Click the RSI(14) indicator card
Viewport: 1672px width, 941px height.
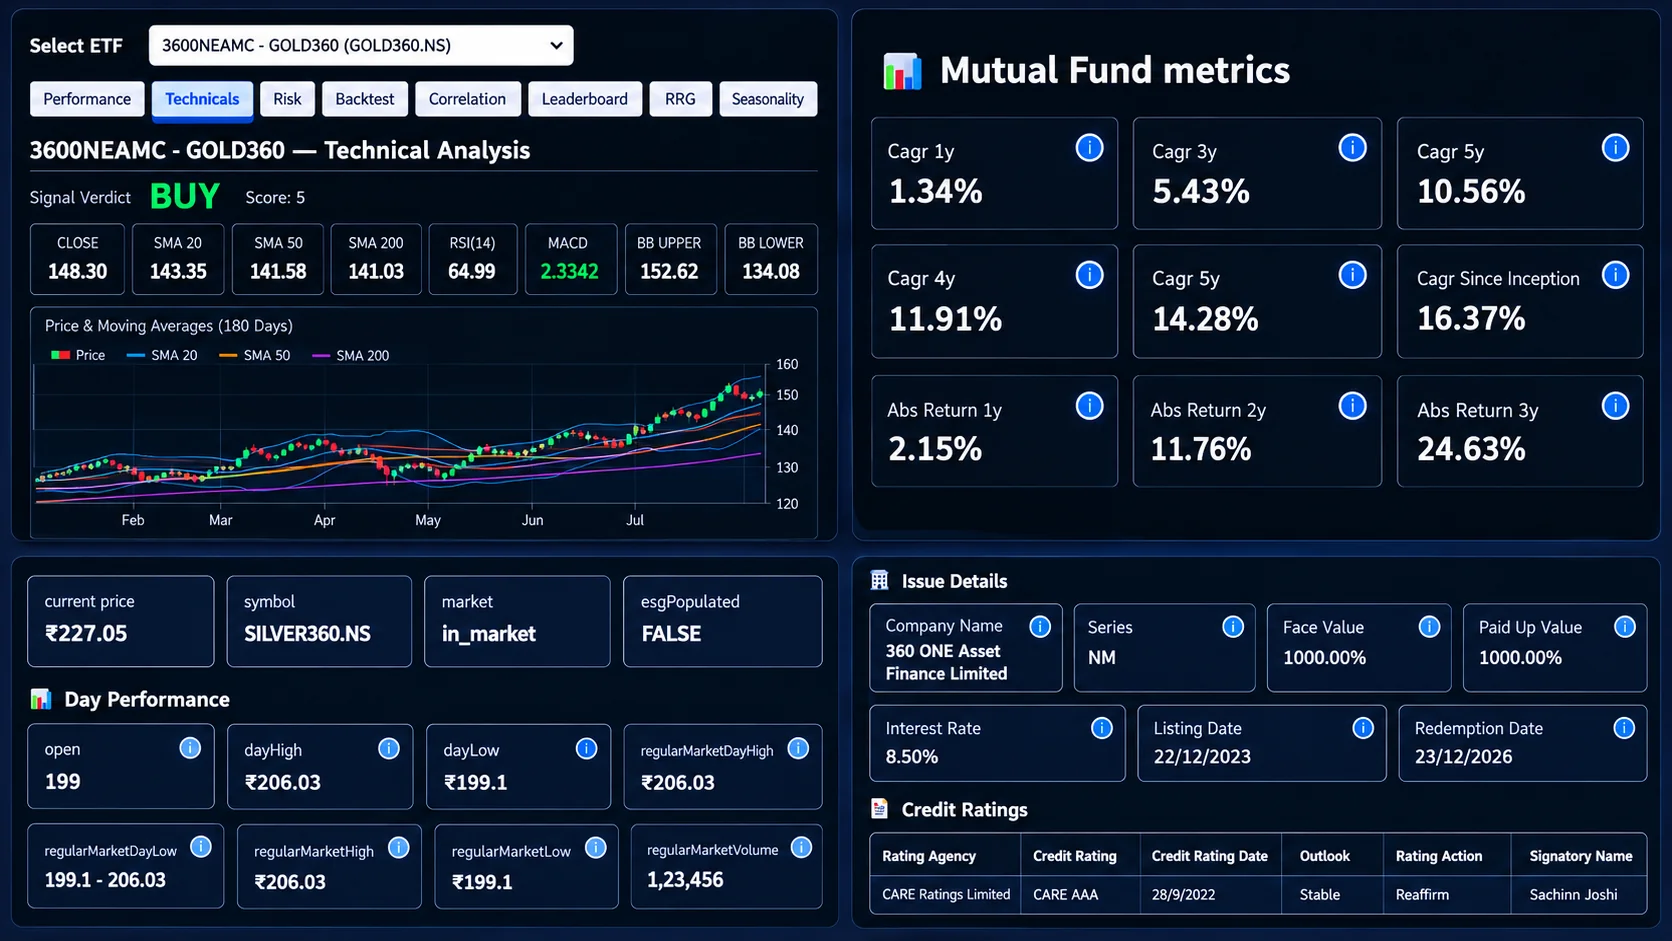pos(472,259)
